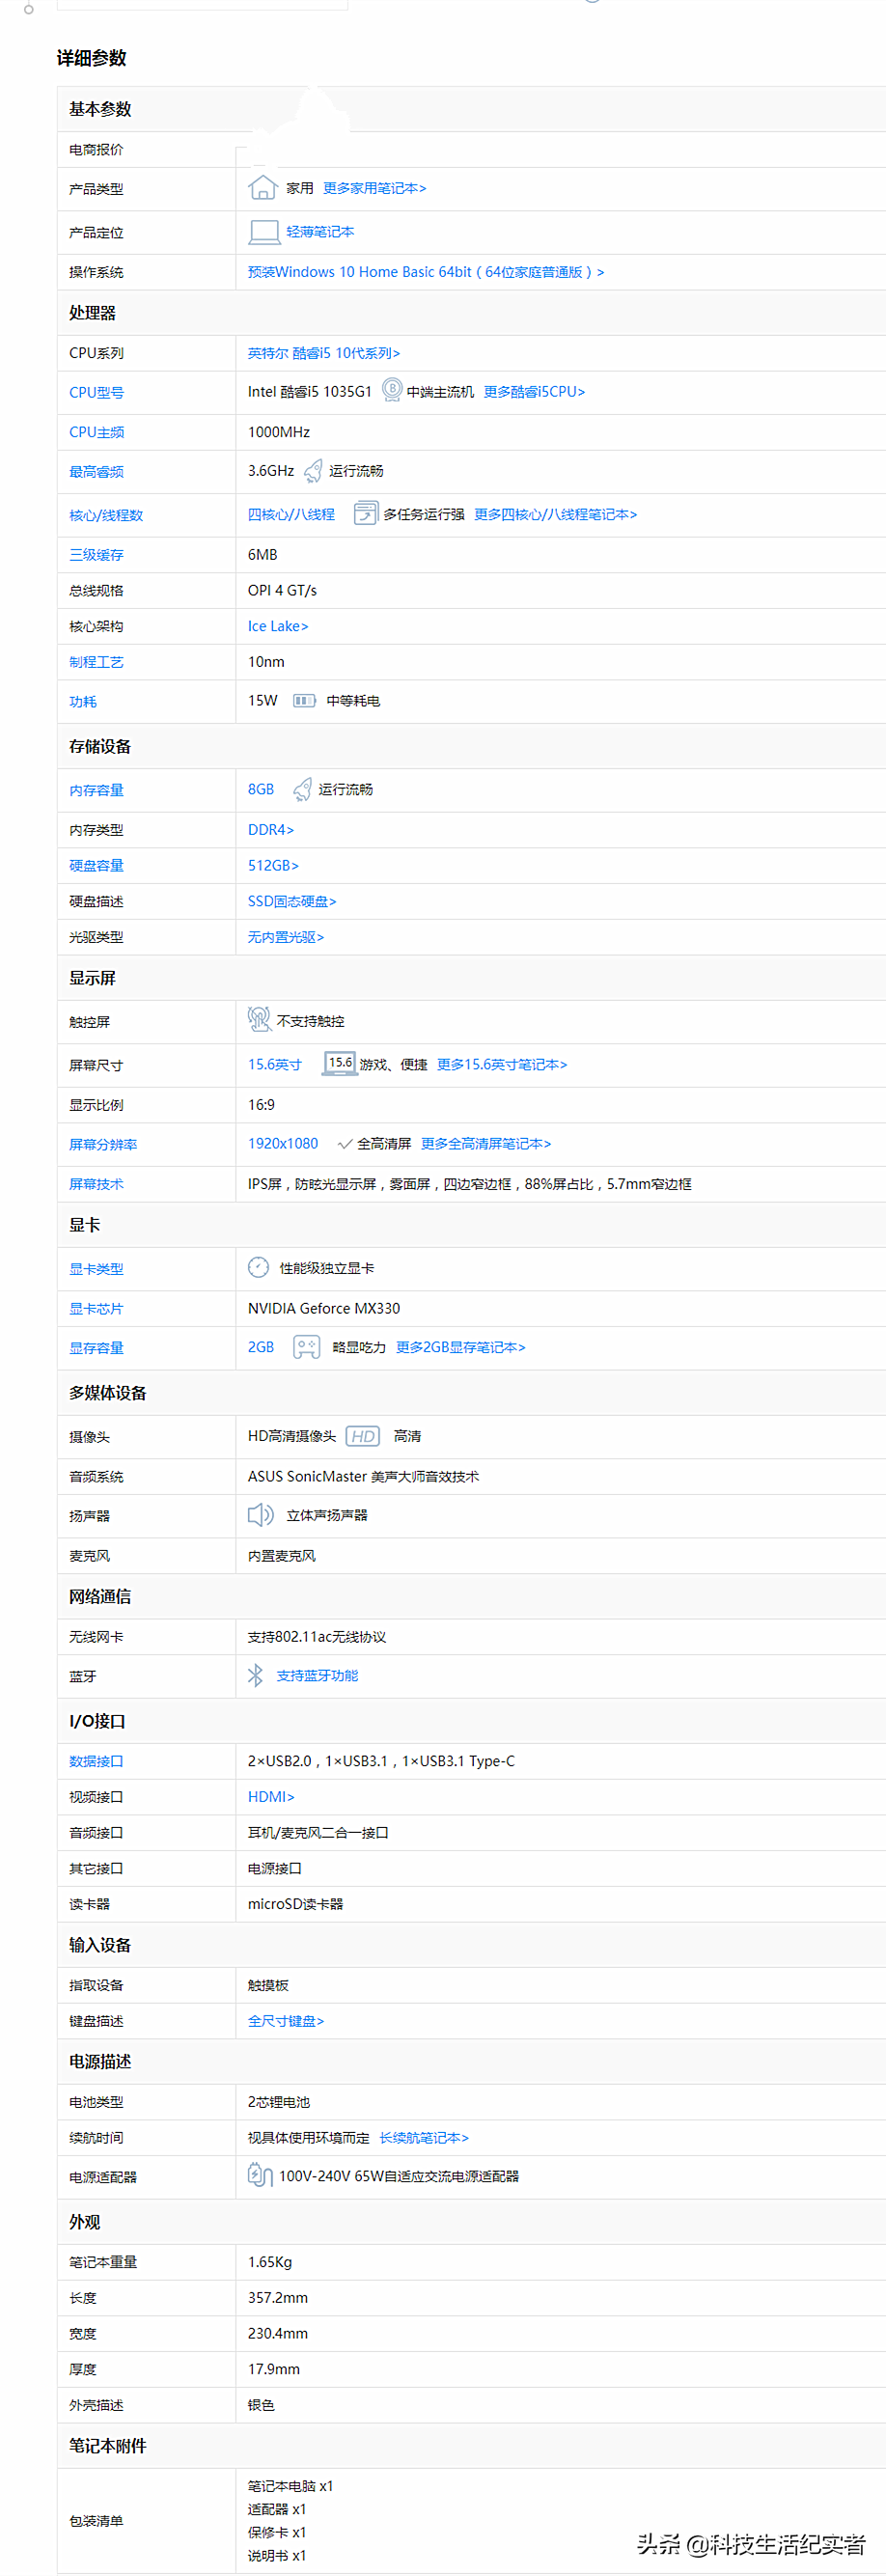
Task: Click the 显卡类型 label link
Action: pyautogui.click(x=96, y=1269)
